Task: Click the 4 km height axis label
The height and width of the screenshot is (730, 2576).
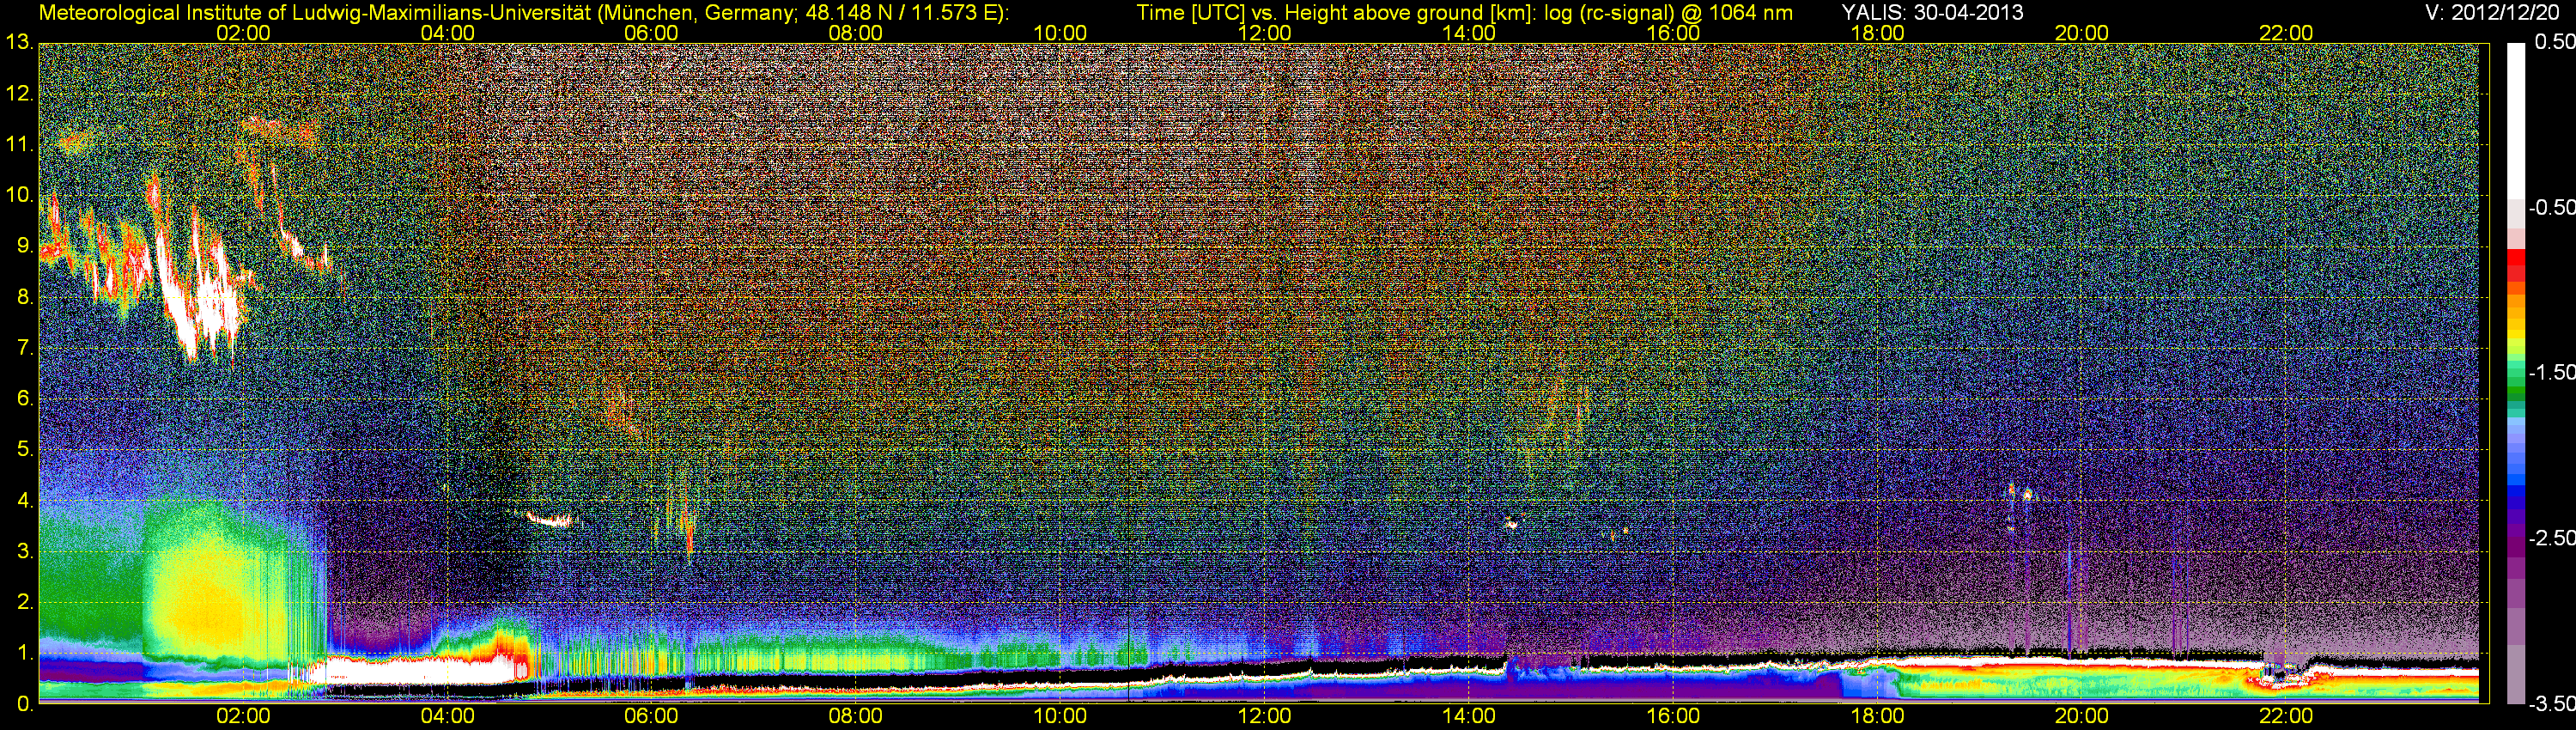Action: [25, 500]
